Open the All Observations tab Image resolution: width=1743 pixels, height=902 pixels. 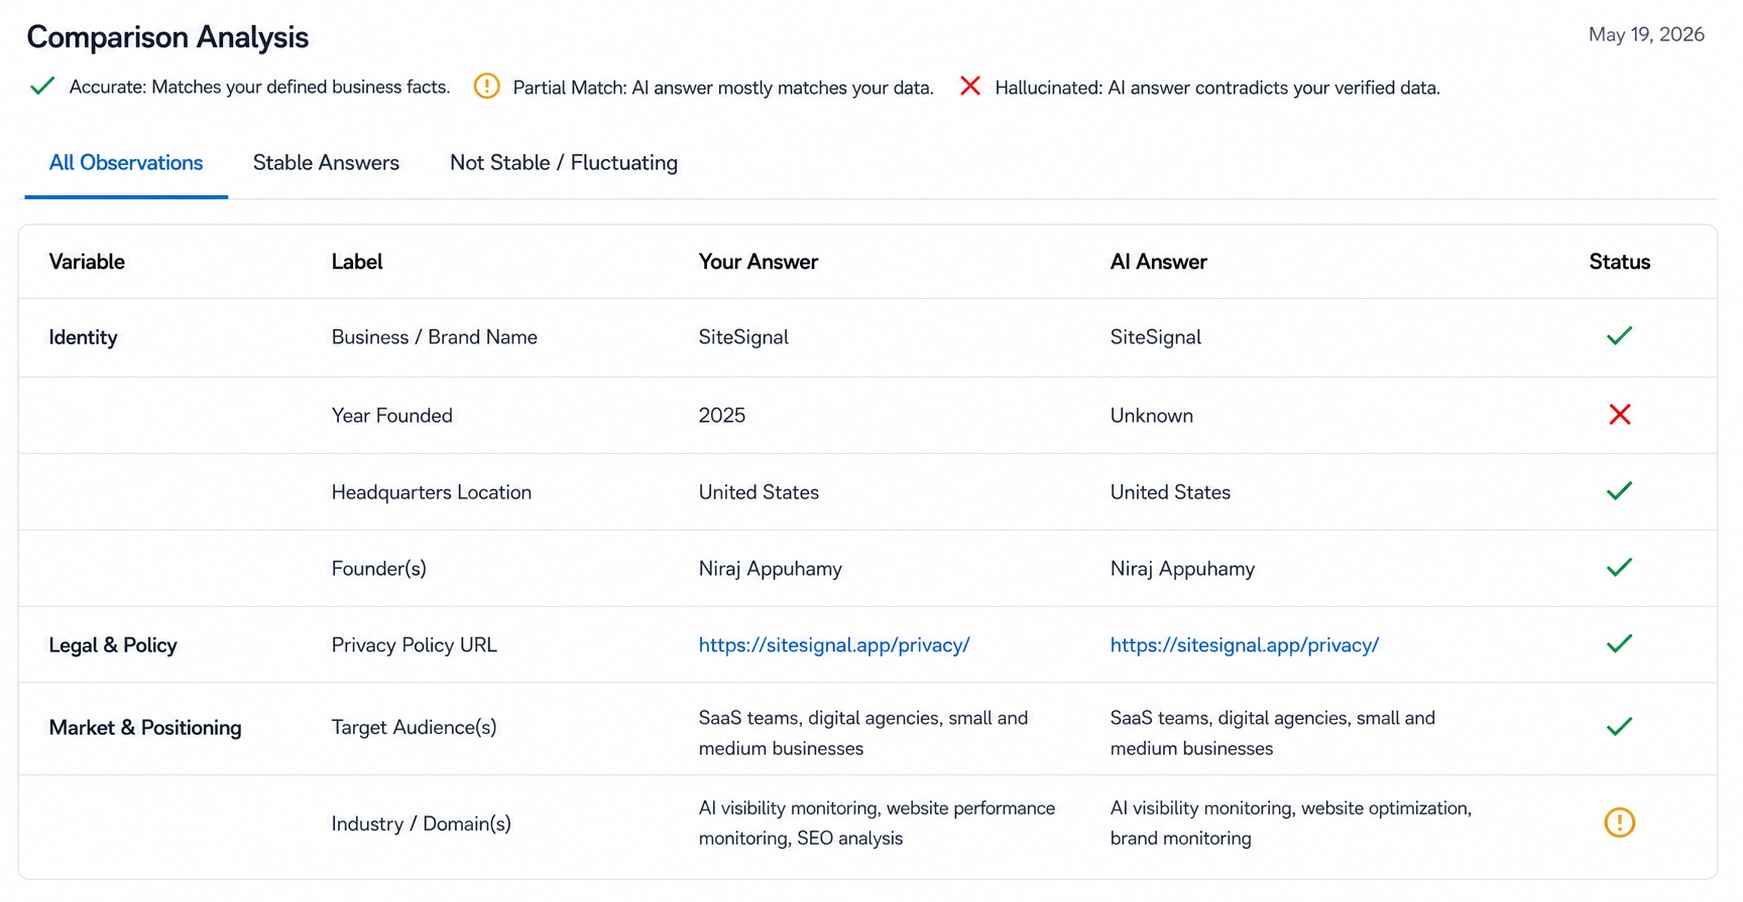[126, 163]
